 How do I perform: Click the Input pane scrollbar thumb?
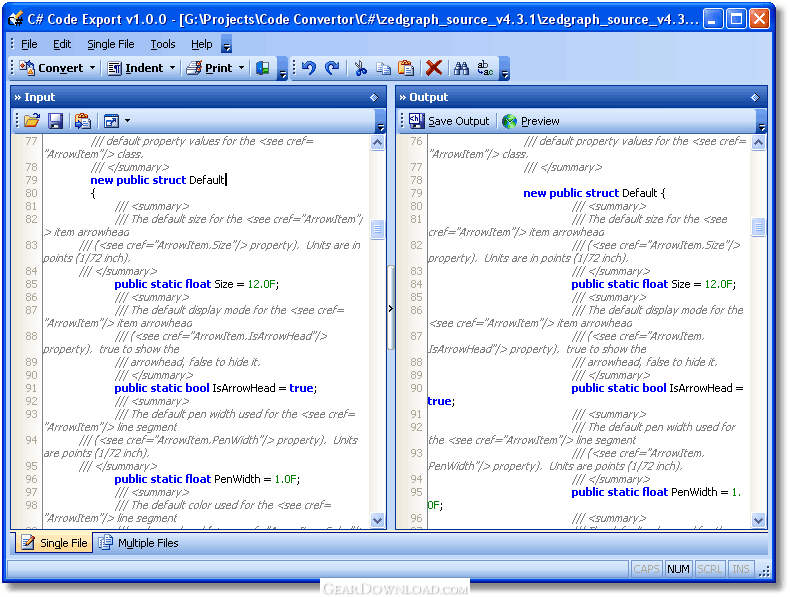[377, 229]
